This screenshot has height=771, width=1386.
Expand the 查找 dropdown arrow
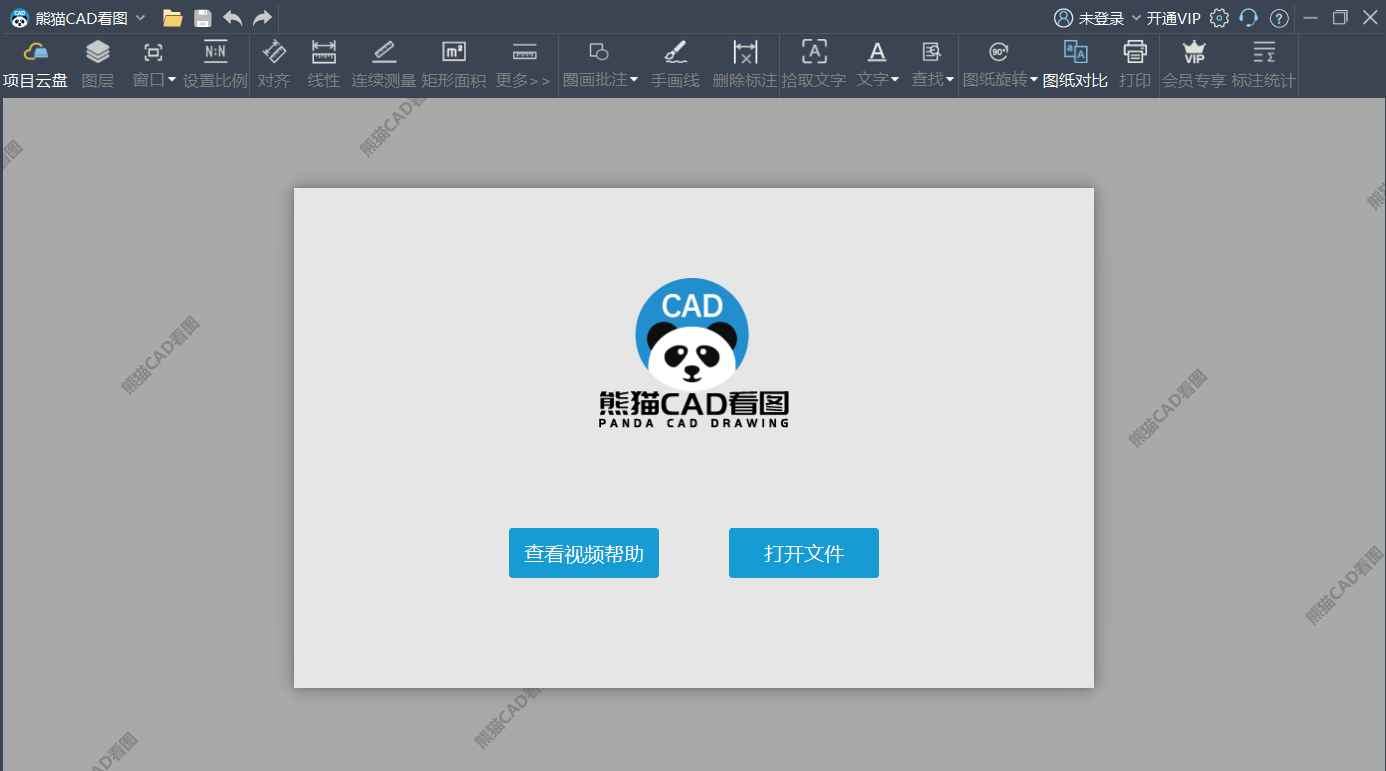(x=950, y=80)
